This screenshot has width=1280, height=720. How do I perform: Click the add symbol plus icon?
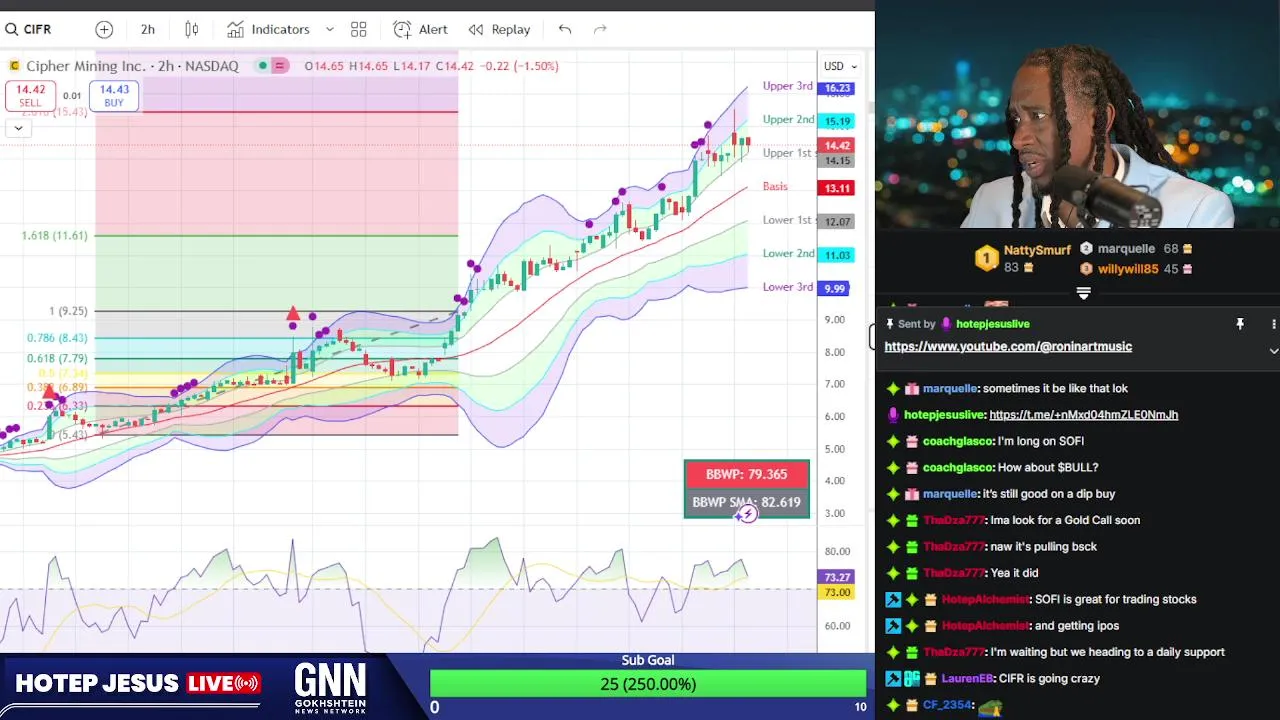pos(104,29)
